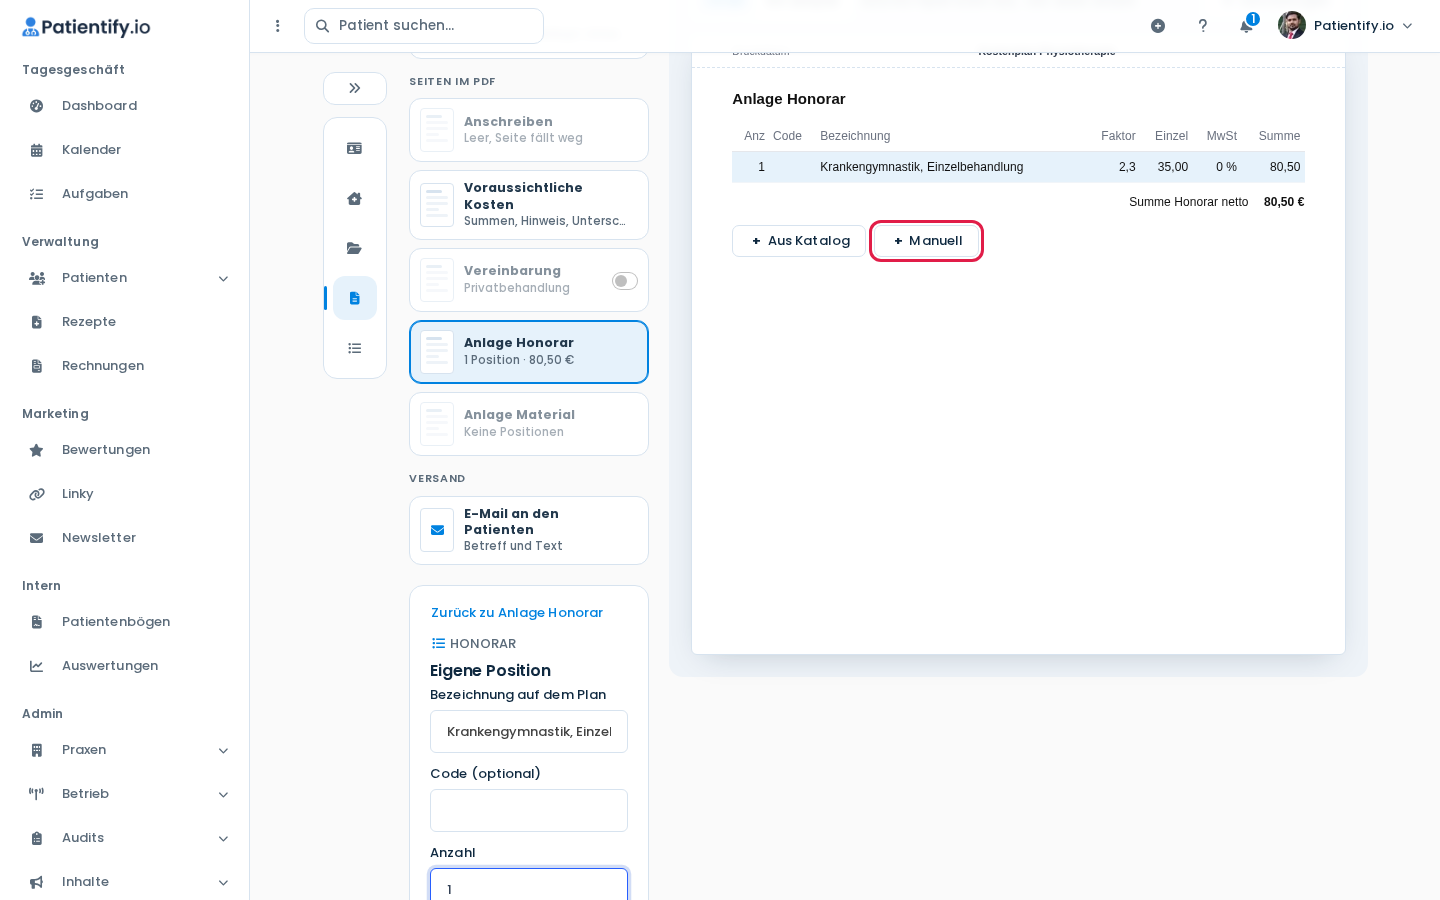
Task: Open Patientenbögen in the sidebar
Action: click(116, 622)
